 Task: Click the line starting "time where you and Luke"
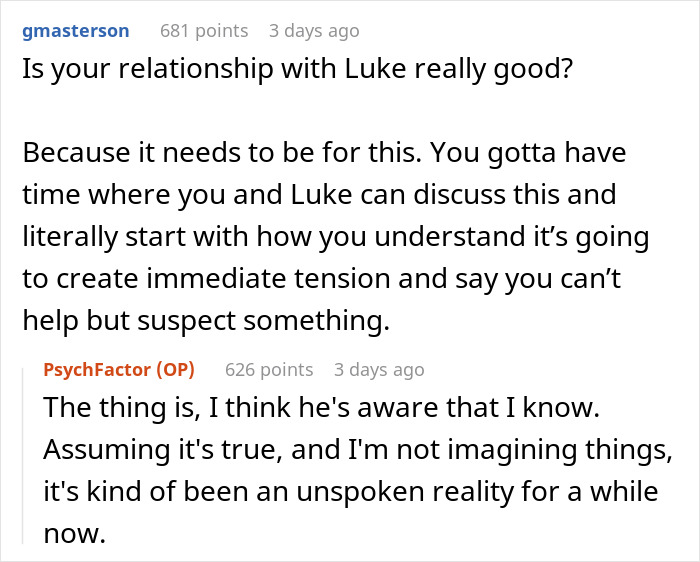point(319,195)
